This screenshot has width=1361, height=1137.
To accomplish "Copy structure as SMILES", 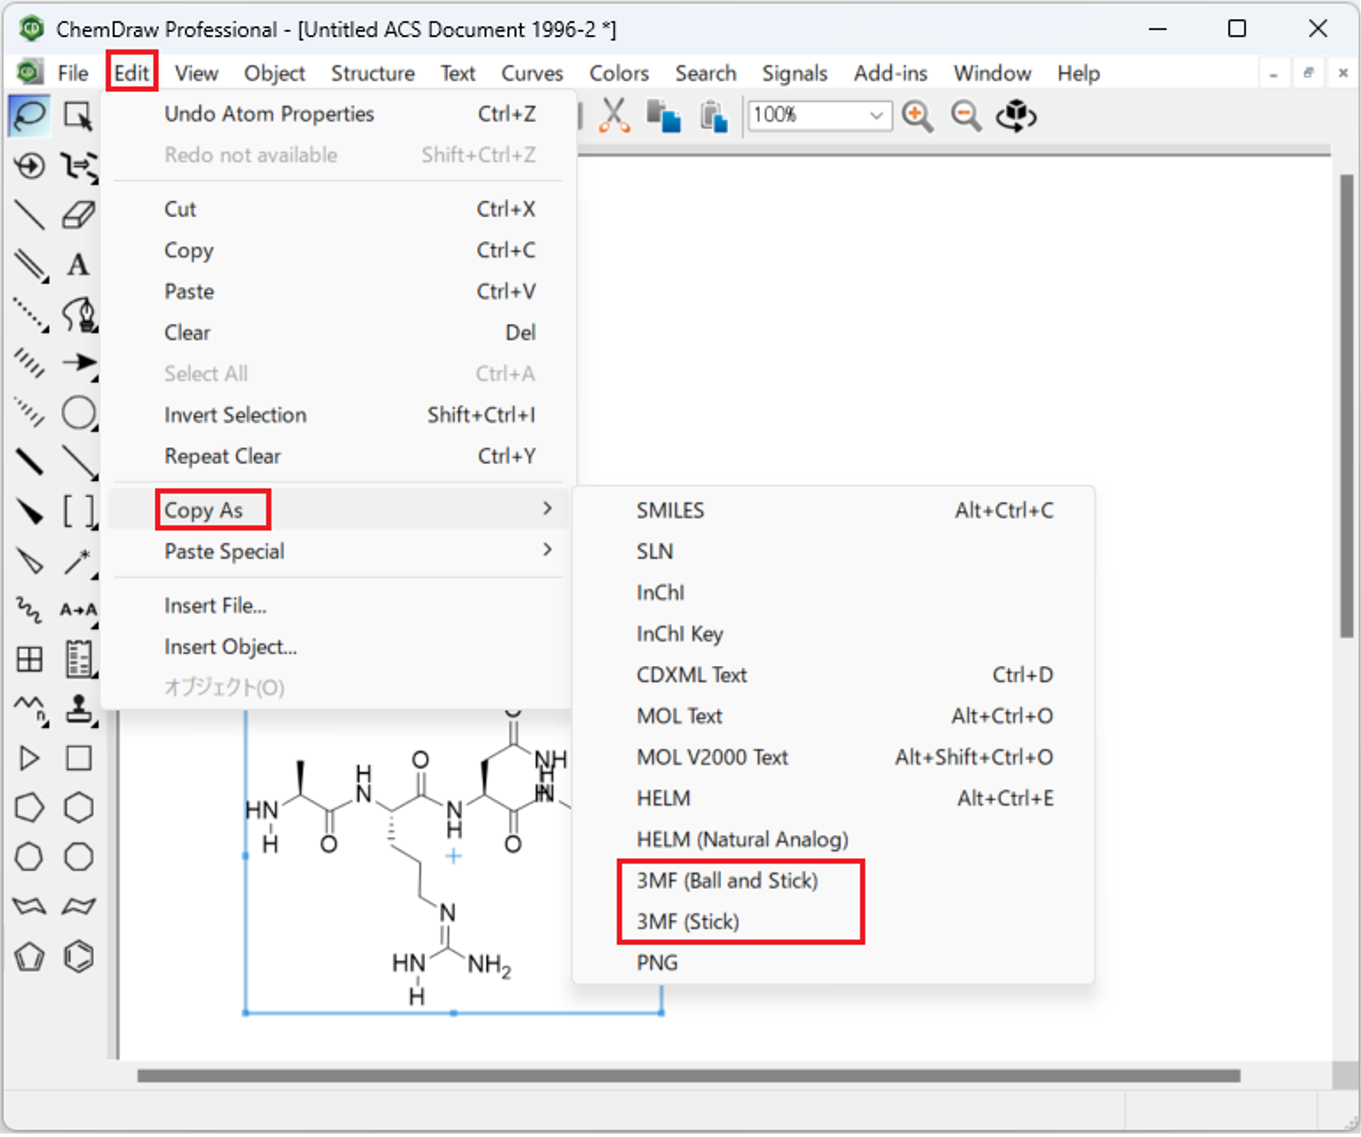I will 670,510.
